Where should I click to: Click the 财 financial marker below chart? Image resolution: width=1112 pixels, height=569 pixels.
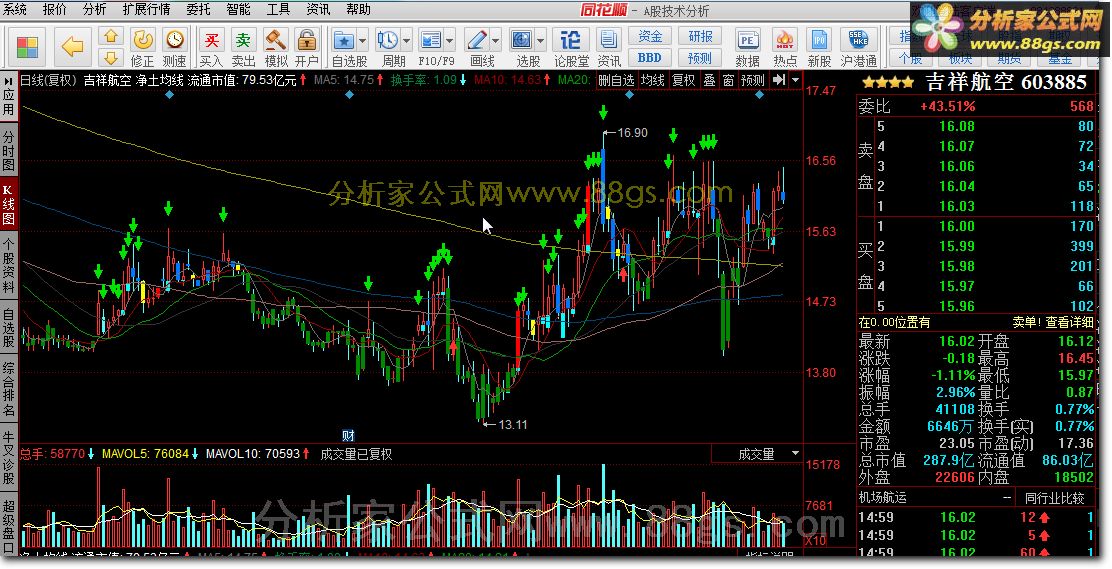click(x=348, y=435)
